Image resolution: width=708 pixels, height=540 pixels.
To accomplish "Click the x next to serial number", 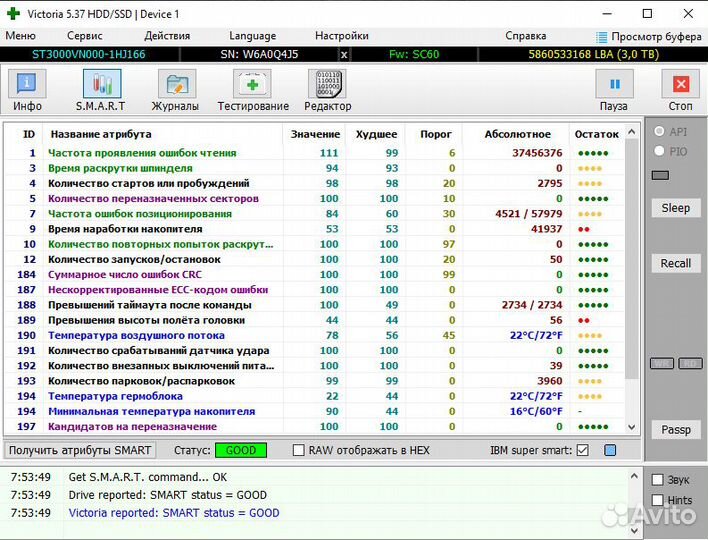I will pyautogui.click(x=344, y=55).
